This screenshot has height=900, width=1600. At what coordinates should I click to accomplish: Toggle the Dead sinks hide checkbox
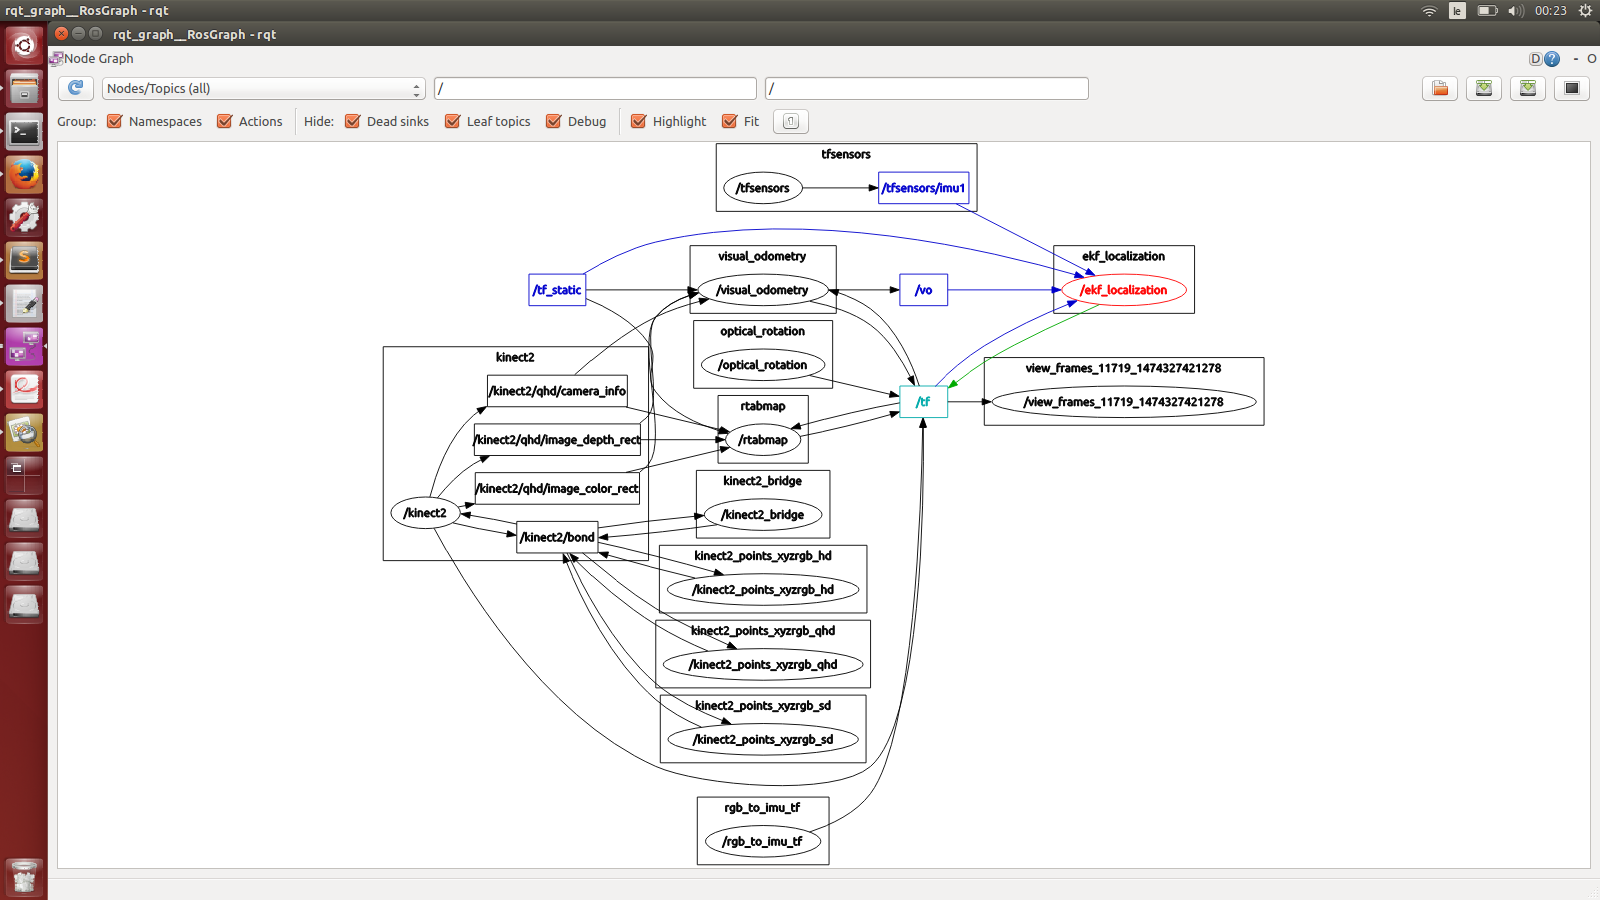tap(353, 121)
